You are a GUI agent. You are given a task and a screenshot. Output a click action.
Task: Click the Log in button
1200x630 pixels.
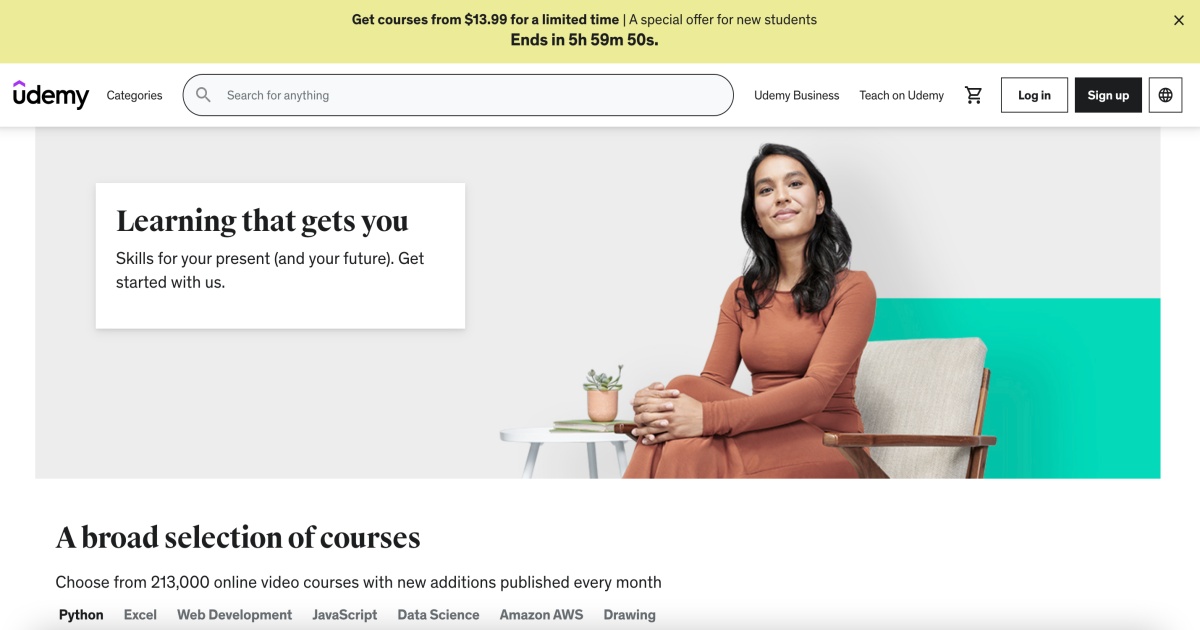(1034, 95)
